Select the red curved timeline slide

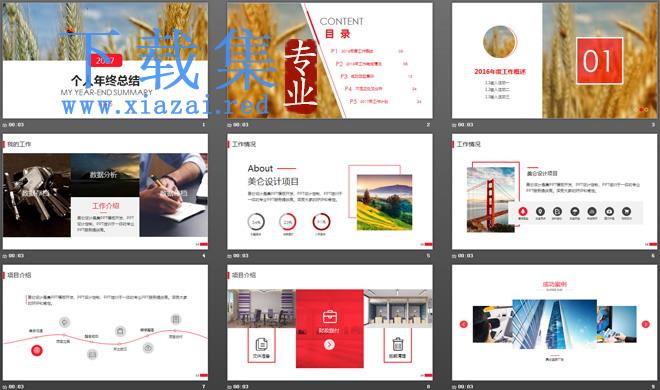point(105,323)
